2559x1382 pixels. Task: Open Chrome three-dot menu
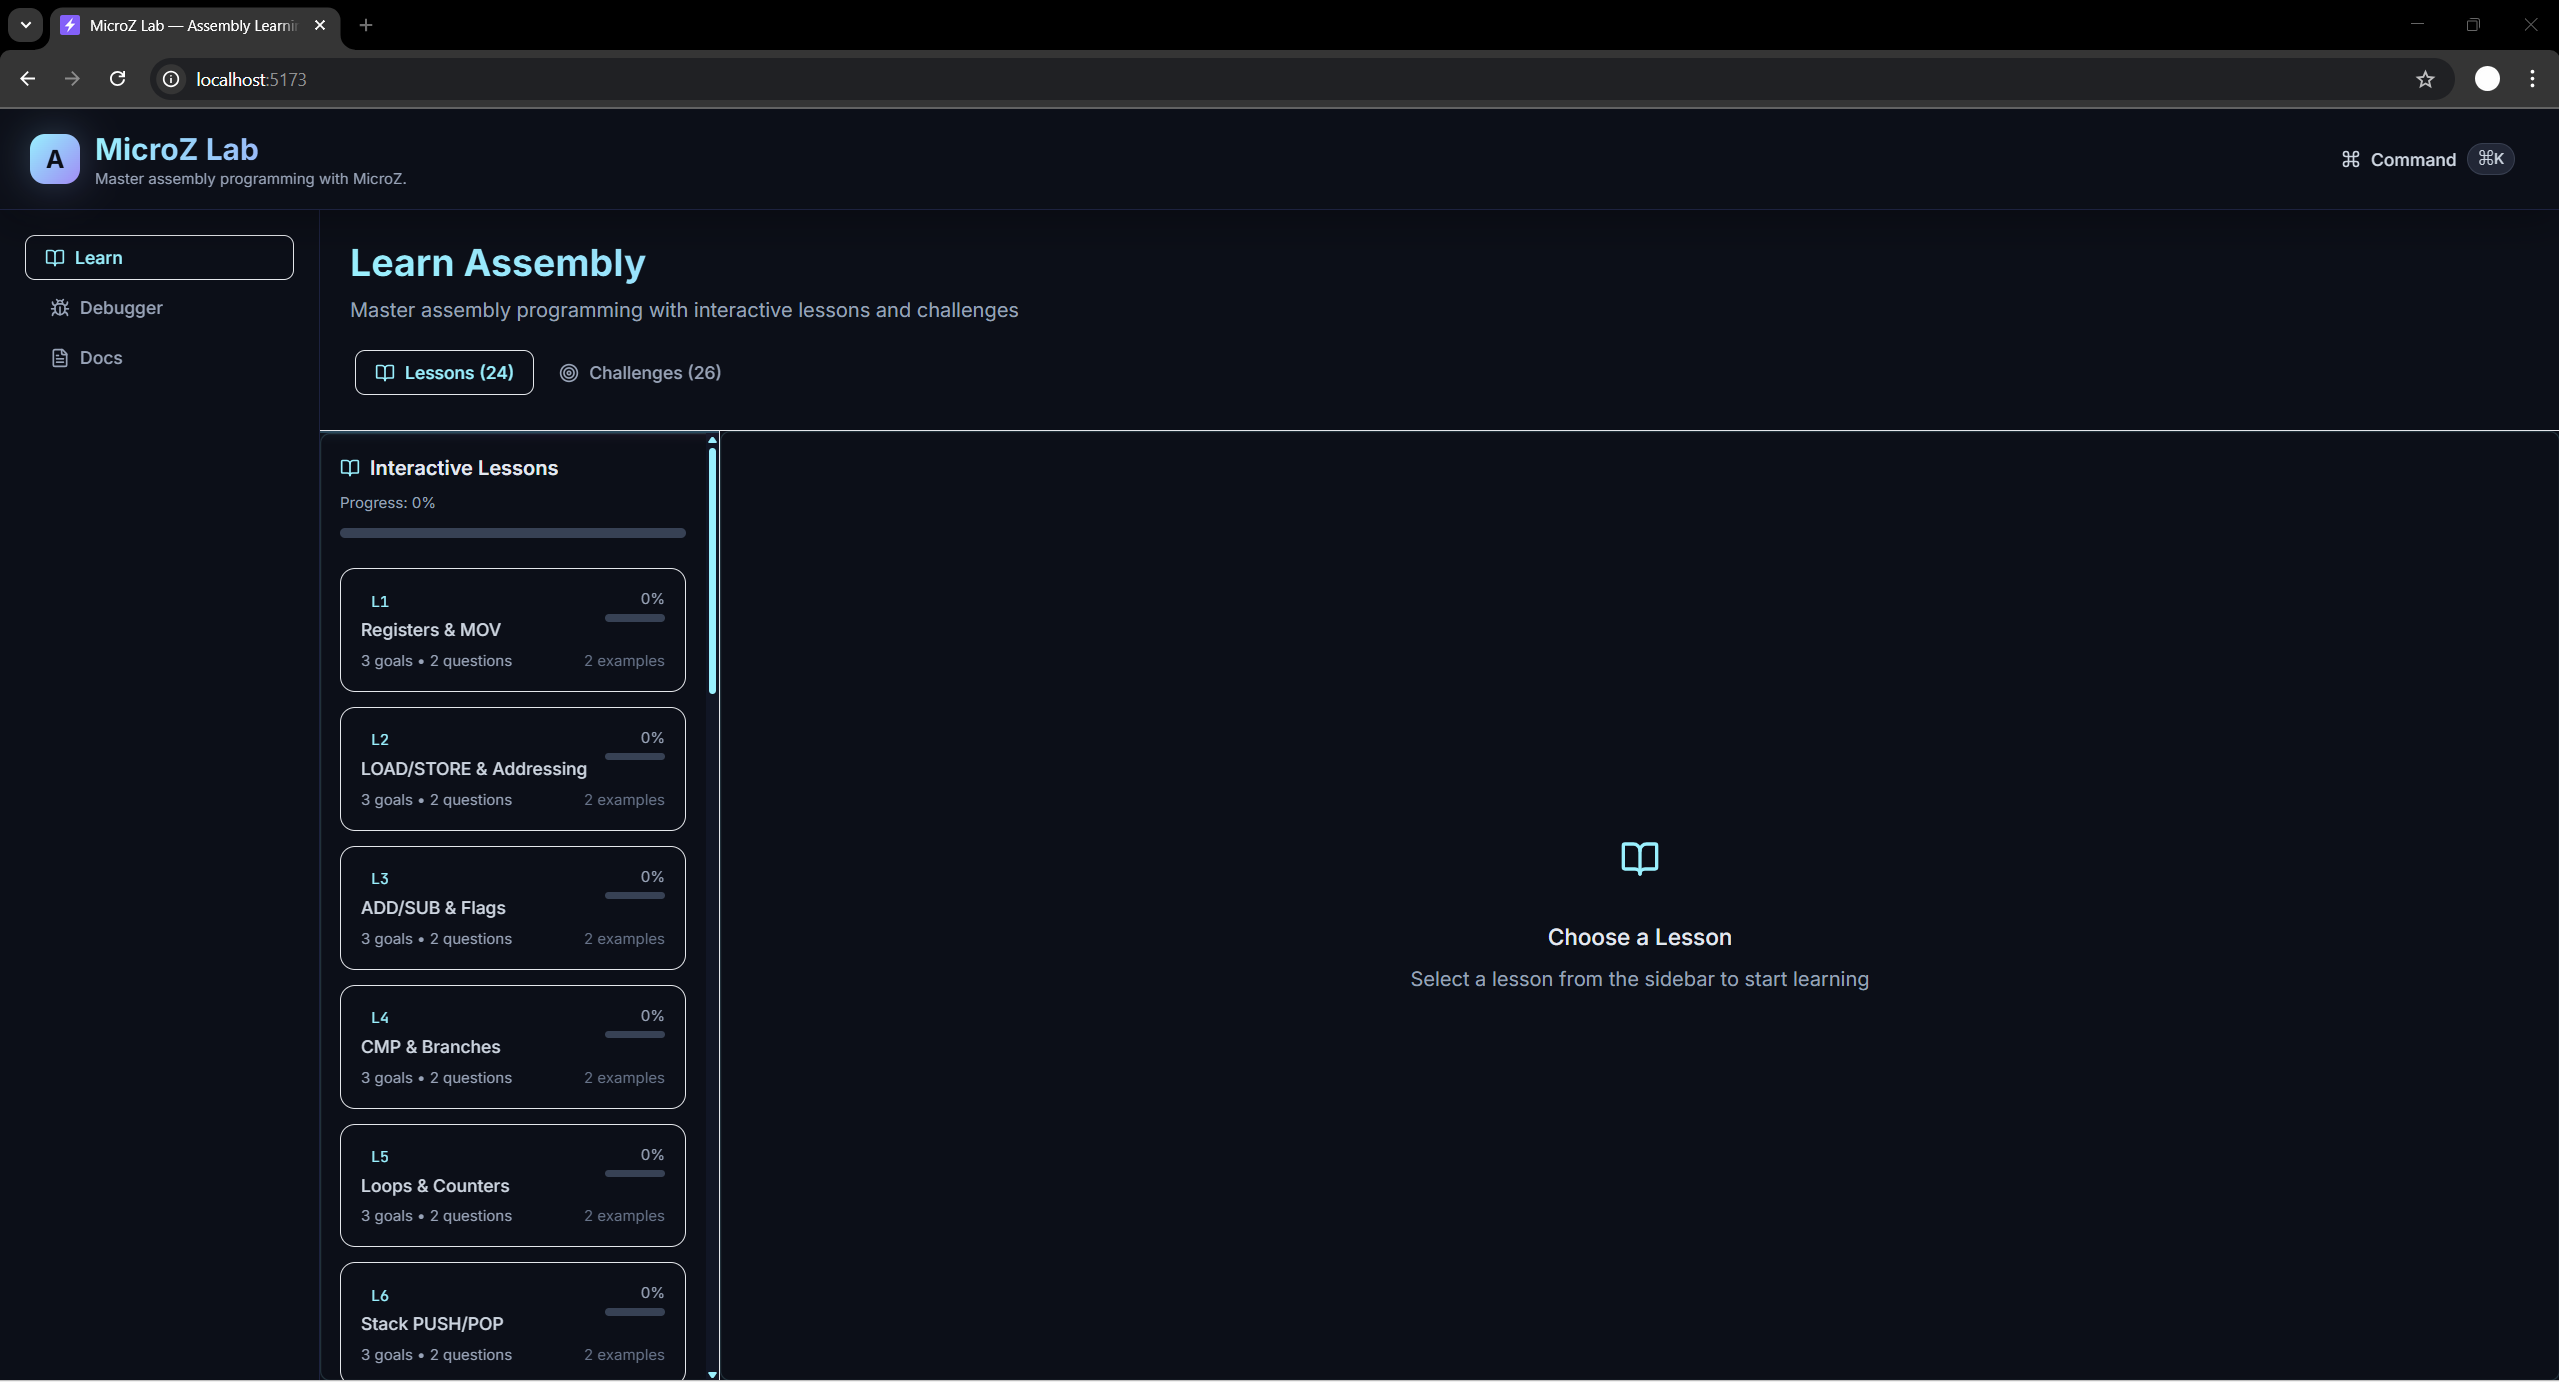point(2532,79)
